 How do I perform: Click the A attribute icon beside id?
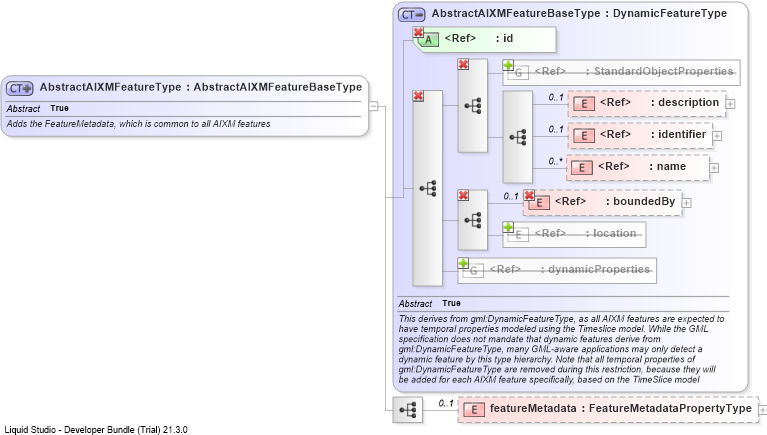click(429, 40)
